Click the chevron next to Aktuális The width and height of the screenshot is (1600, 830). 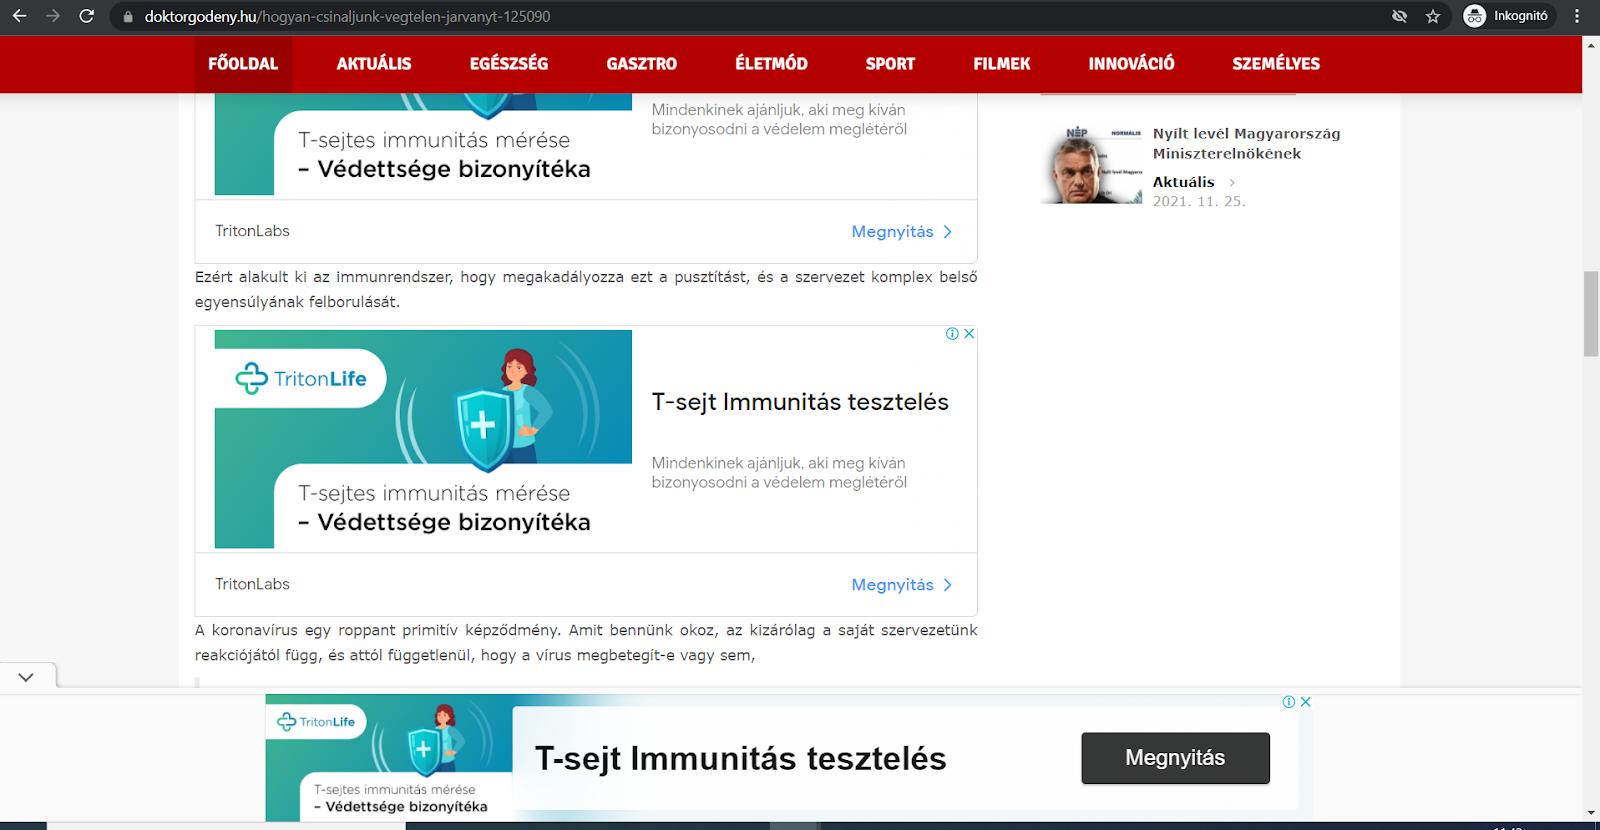point(1232,183)
